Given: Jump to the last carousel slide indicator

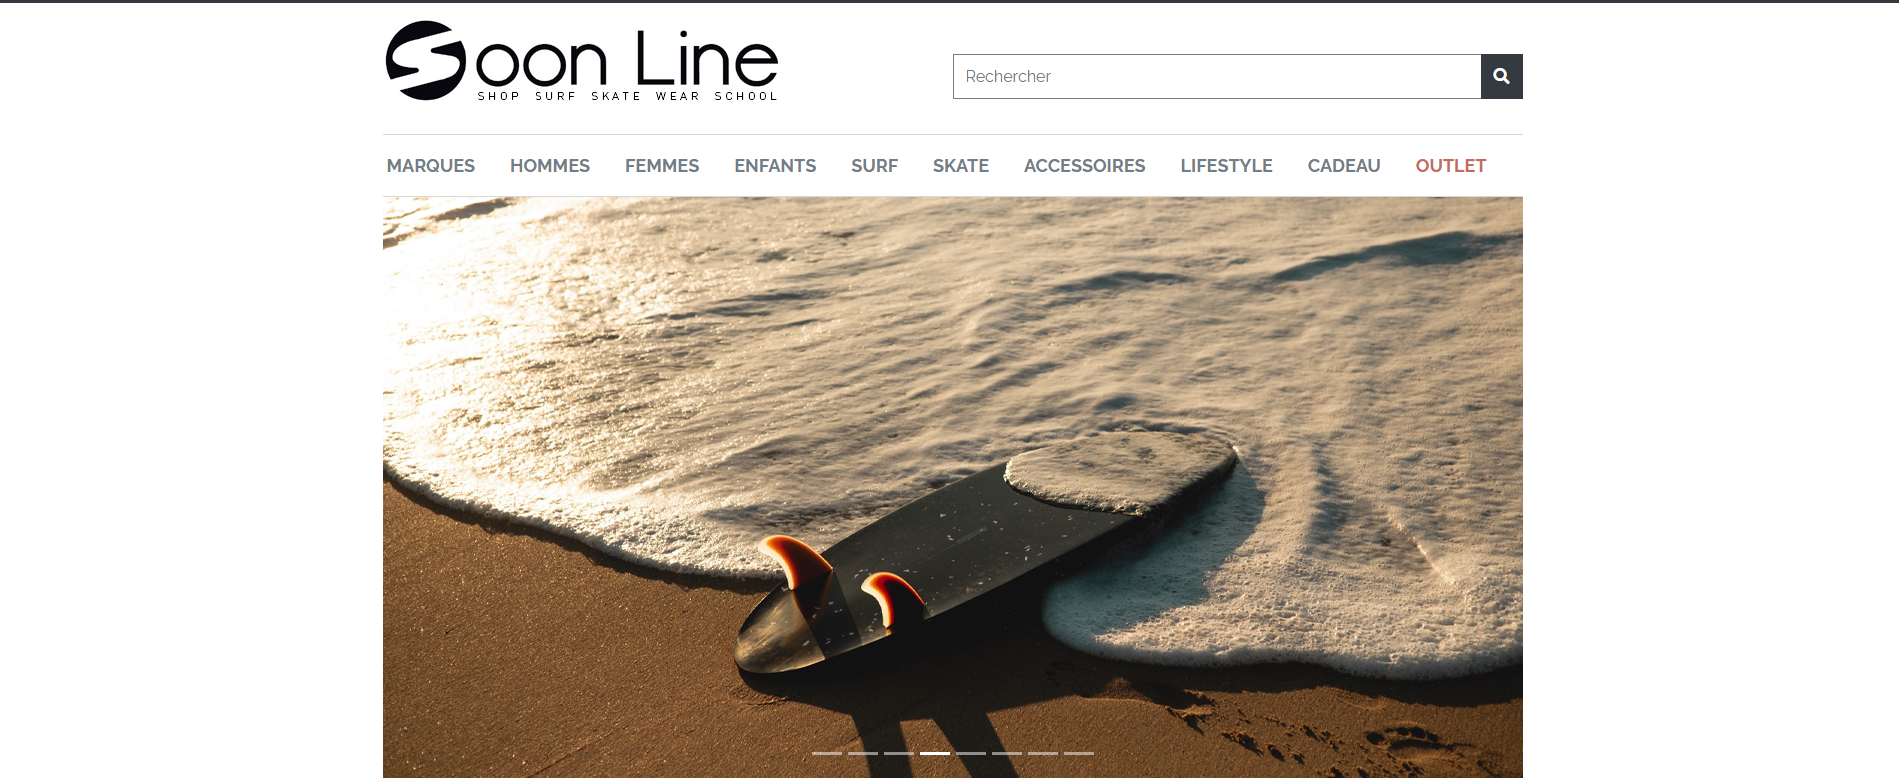Looking at the screenshot, I should 1079,753.
